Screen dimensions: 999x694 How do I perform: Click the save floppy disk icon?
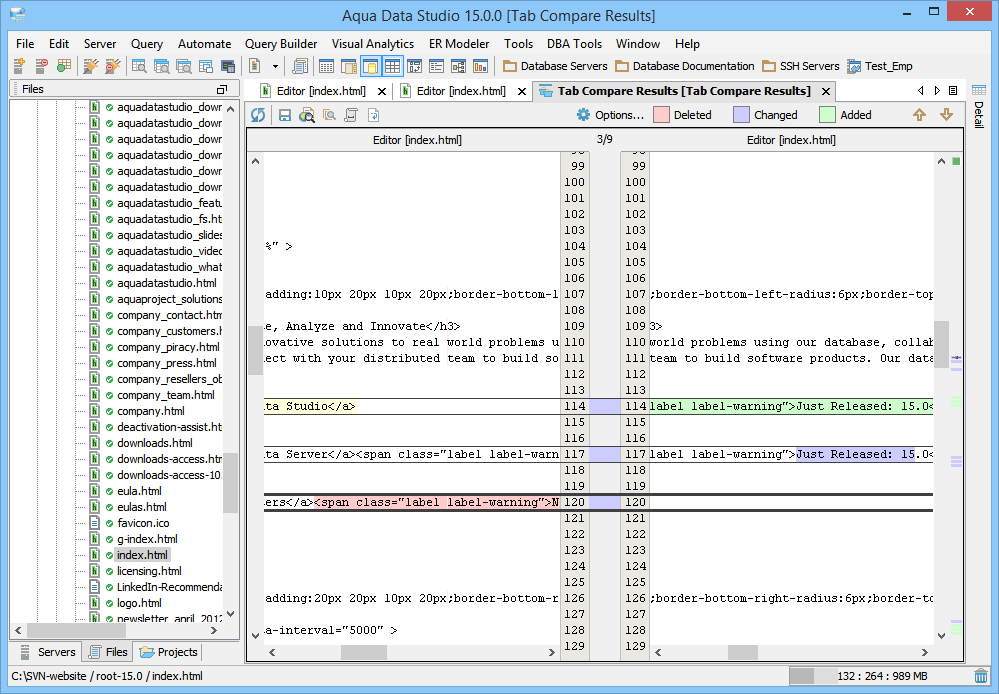click(285, 115)
